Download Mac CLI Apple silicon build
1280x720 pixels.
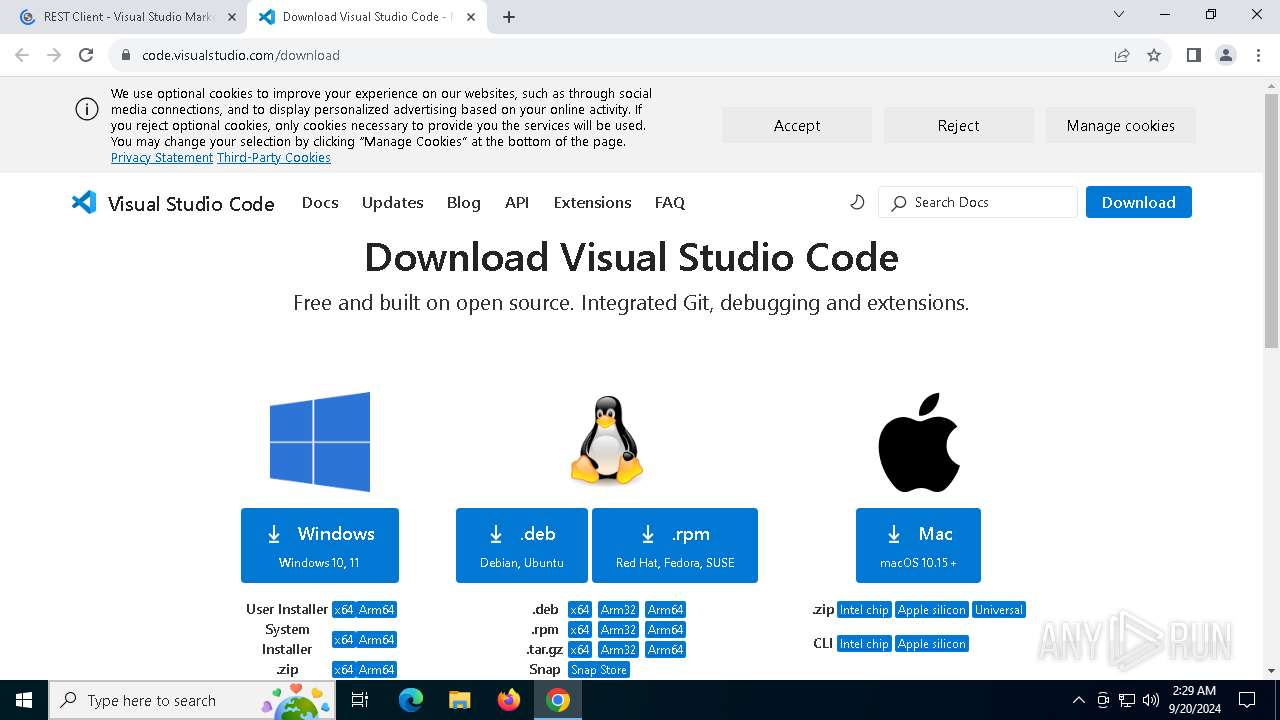(x=932, y=644)
